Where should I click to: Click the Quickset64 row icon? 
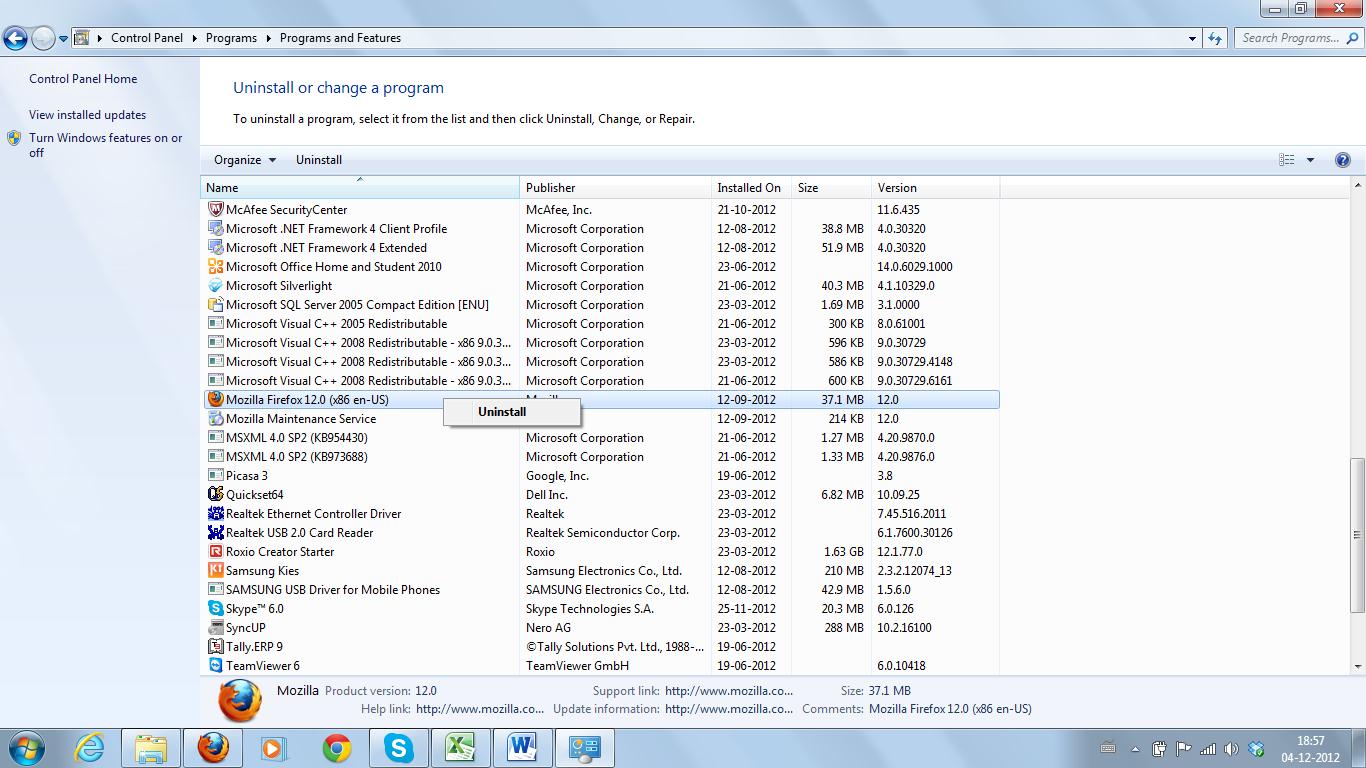coord(215,495)
